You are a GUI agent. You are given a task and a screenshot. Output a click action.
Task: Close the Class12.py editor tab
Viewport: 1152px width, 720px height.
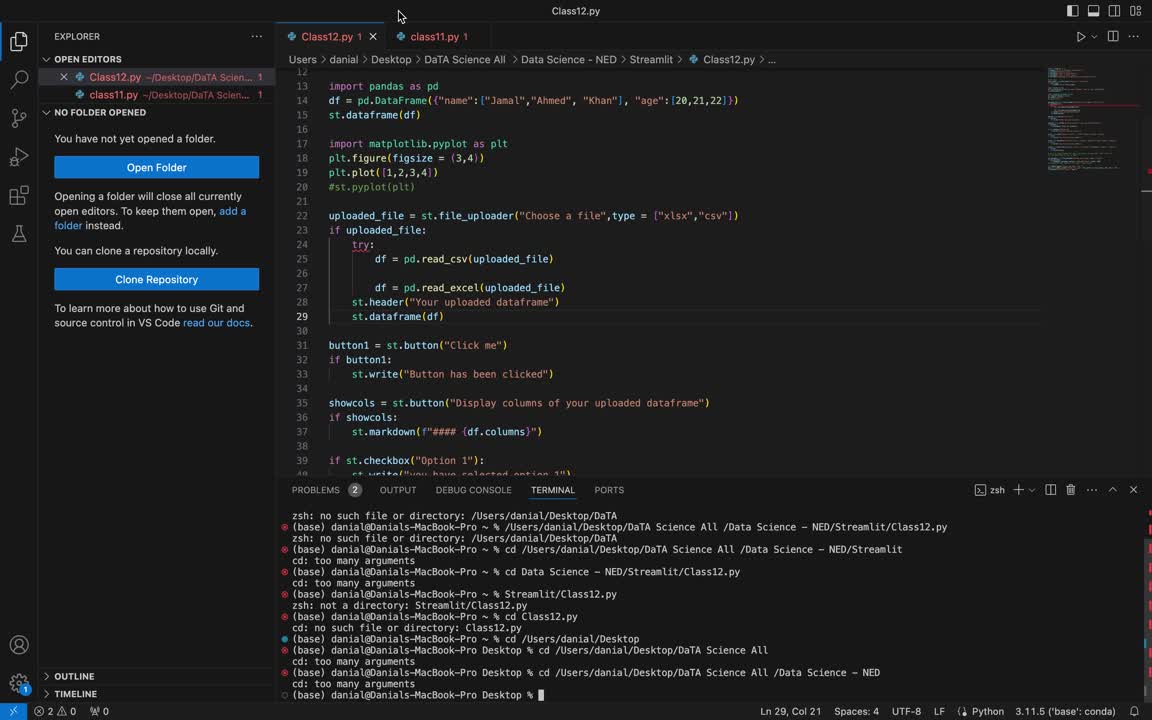point(373,36)
